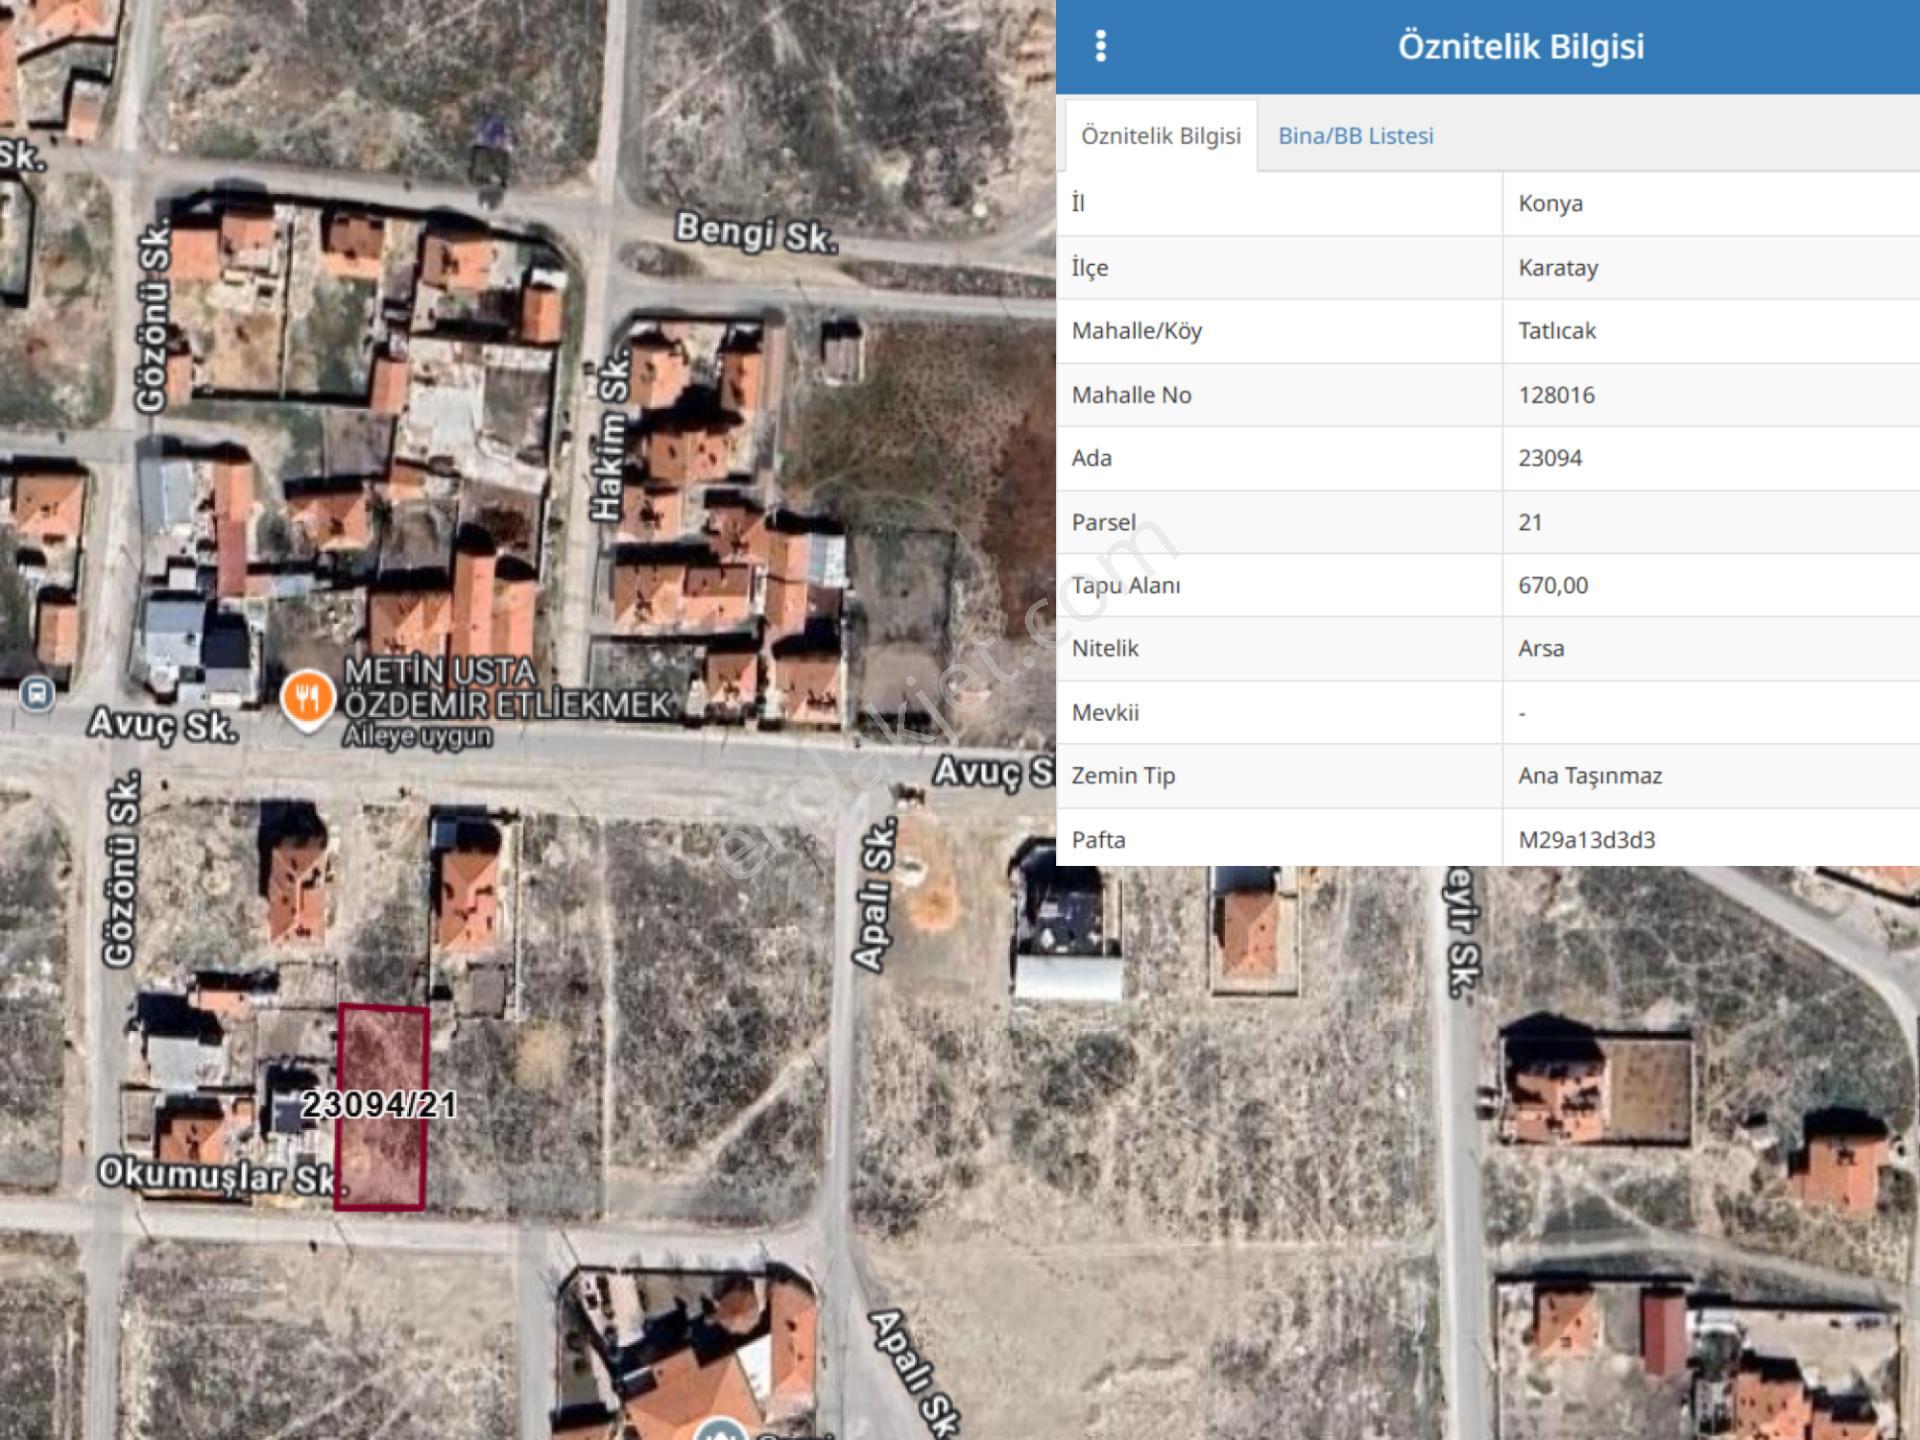Click the Mahalle No value 128016
Screen dimensions: 1920x1440
point(1556,395)
